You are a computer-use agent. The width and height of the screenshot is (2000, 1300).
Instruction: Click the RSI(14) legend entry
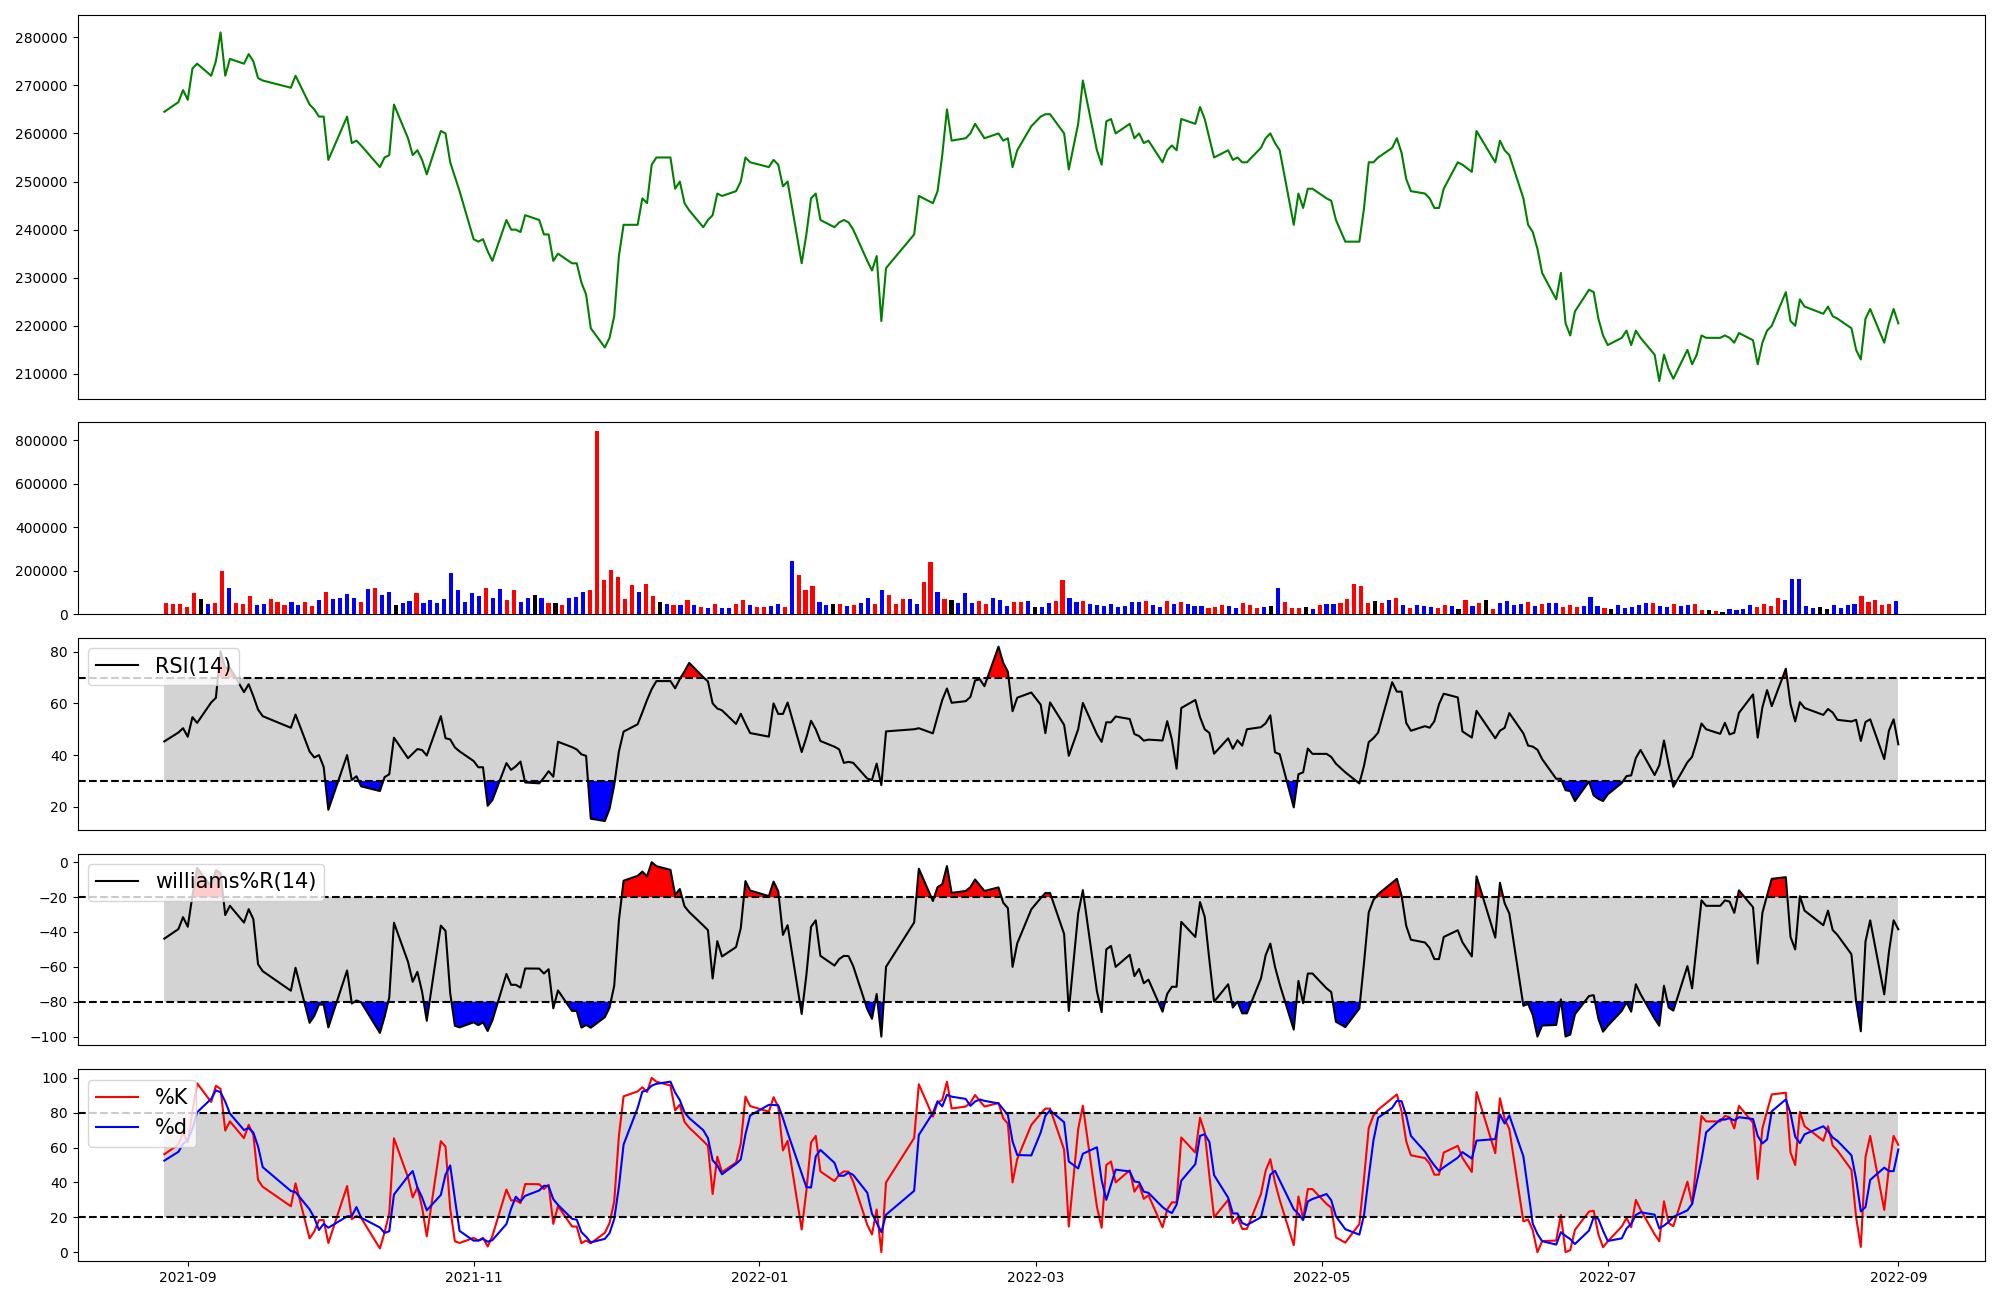tap(192, 666)
